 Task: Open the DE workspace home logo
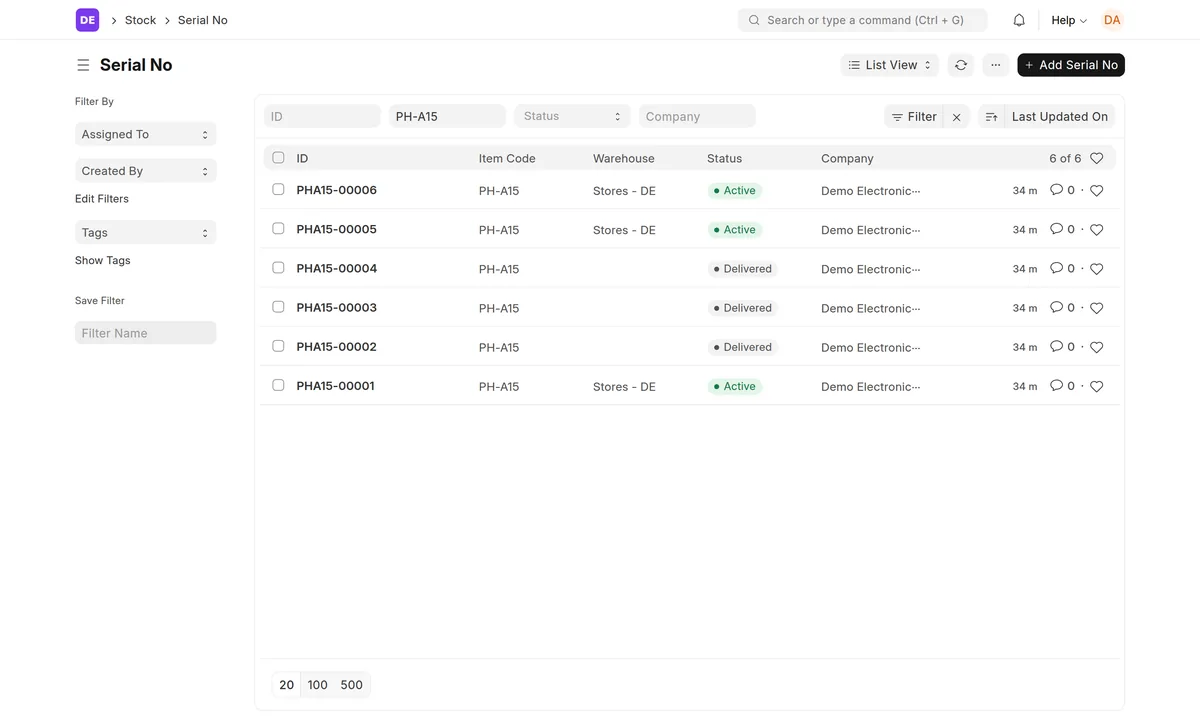[x=88, y=20]
